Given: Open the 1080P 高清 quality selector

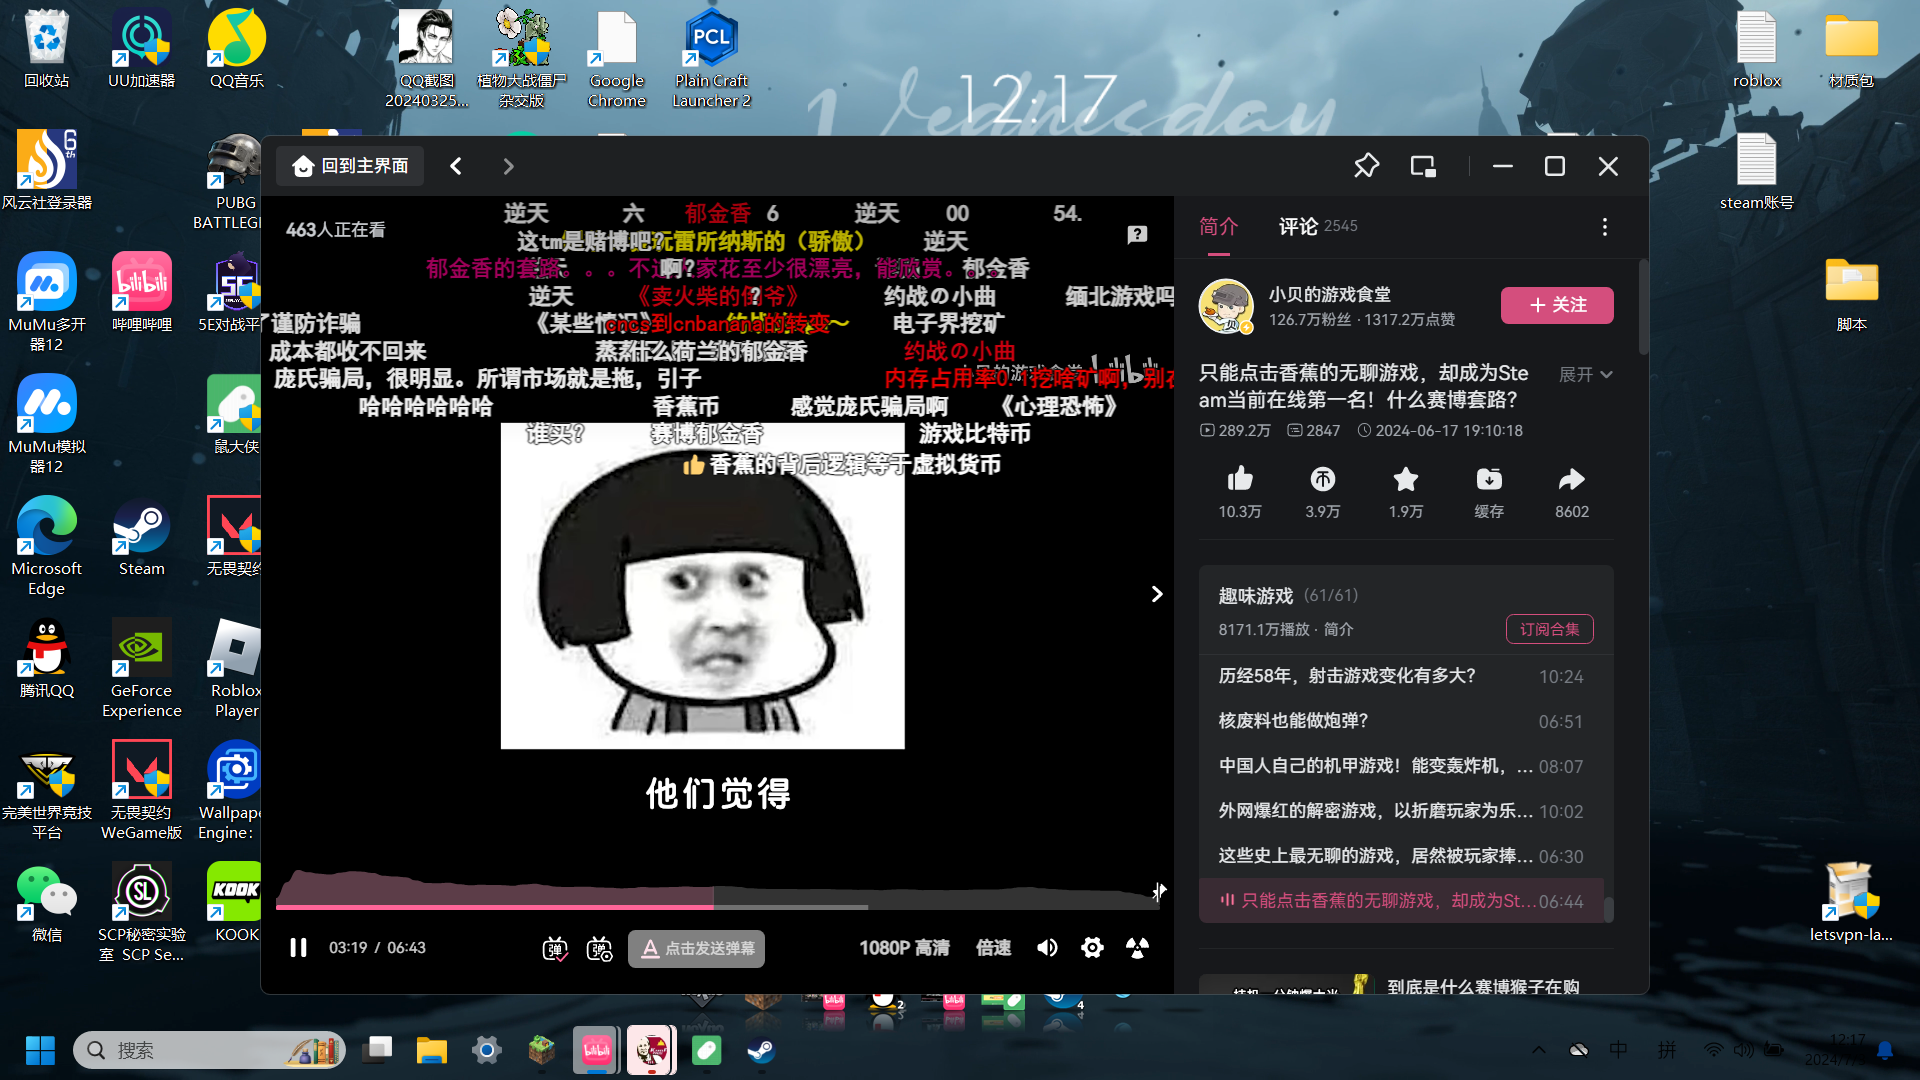Looking at the screenshot, I should point(904,948).
